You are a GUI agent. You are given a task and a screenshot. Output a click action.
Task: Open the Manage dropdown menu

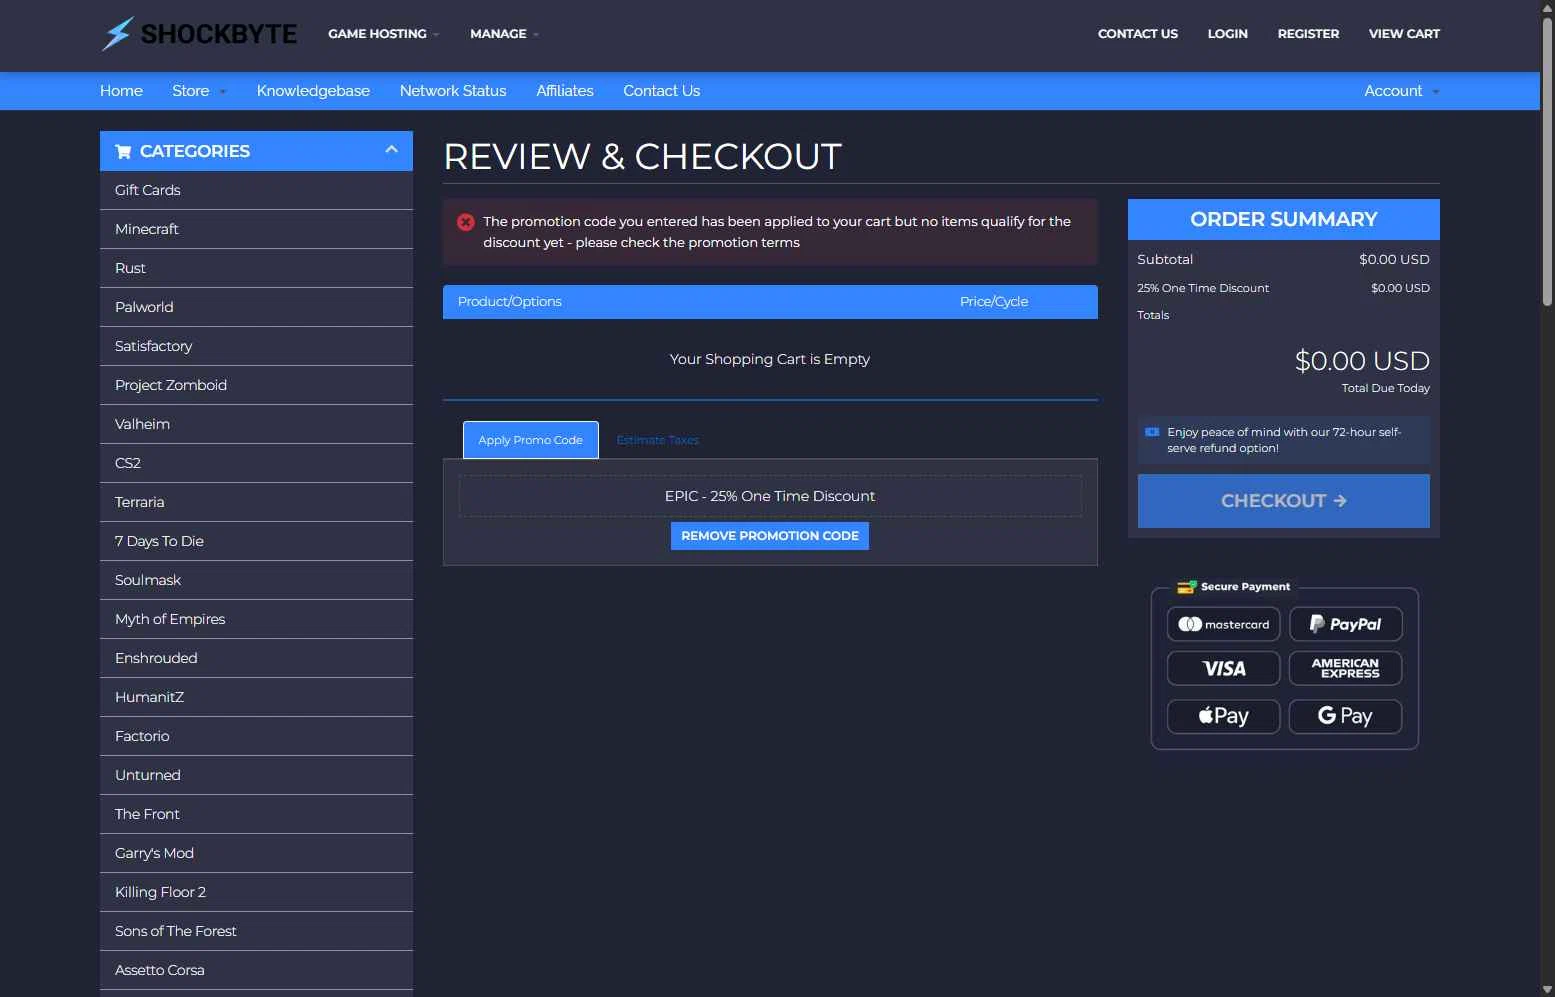[x=504, y=34]
